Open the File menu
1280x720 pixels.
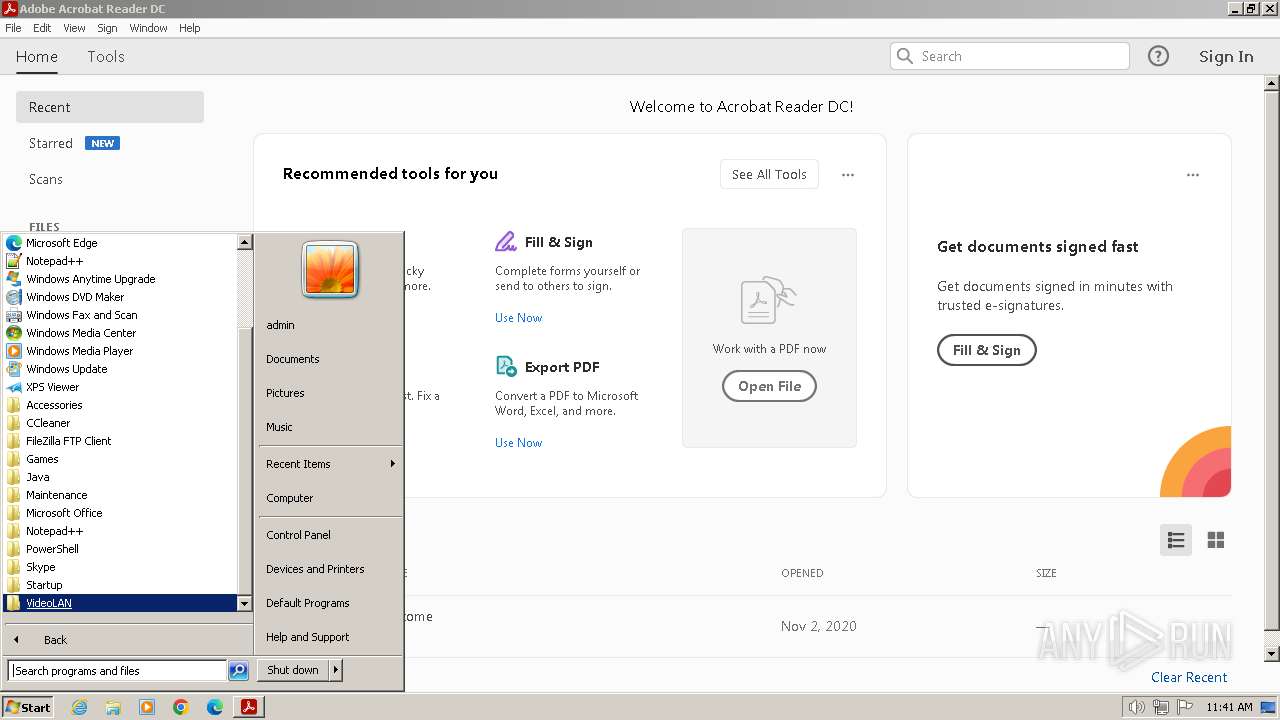(x=13, y=28)
